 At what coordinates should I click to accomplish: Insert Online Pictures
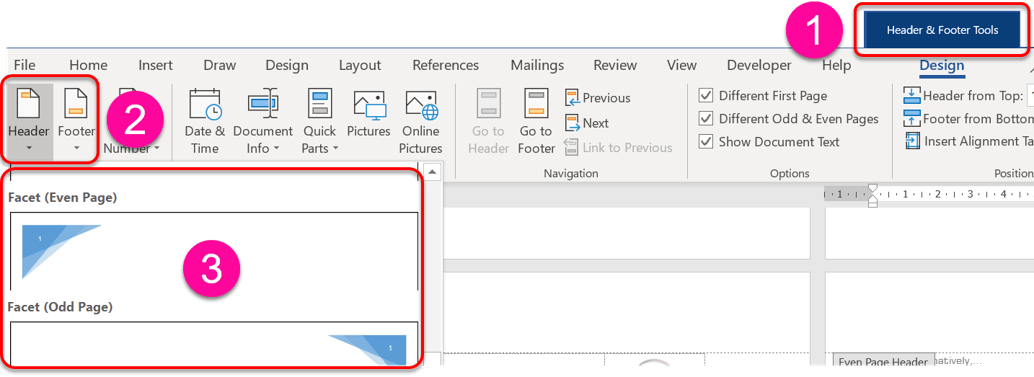421,121
